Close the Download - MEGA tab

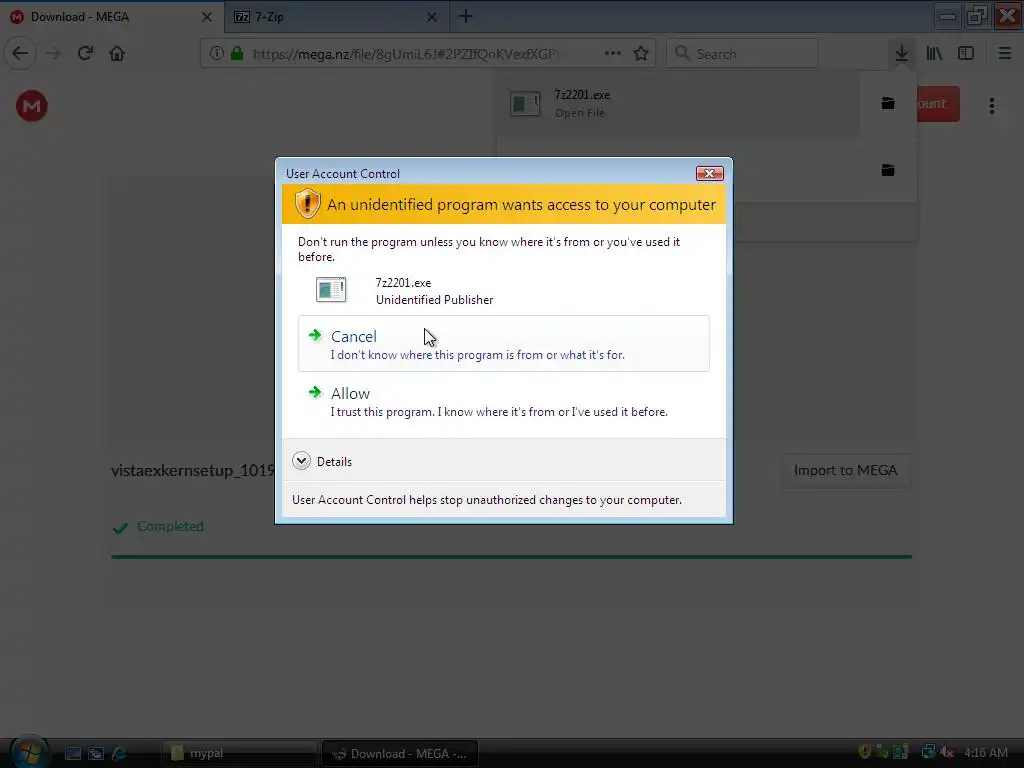click(206, 17)
